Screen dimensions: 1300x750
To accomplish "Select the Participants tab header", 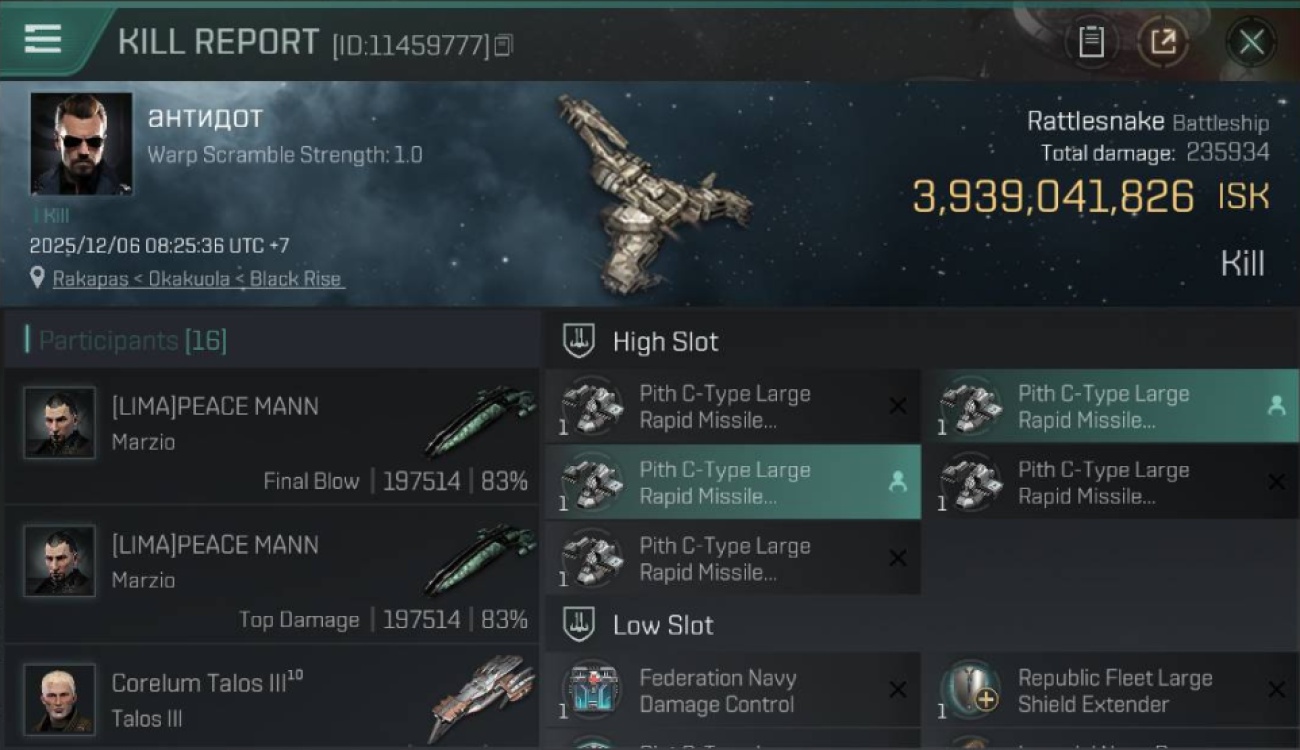I will (132, 341).
